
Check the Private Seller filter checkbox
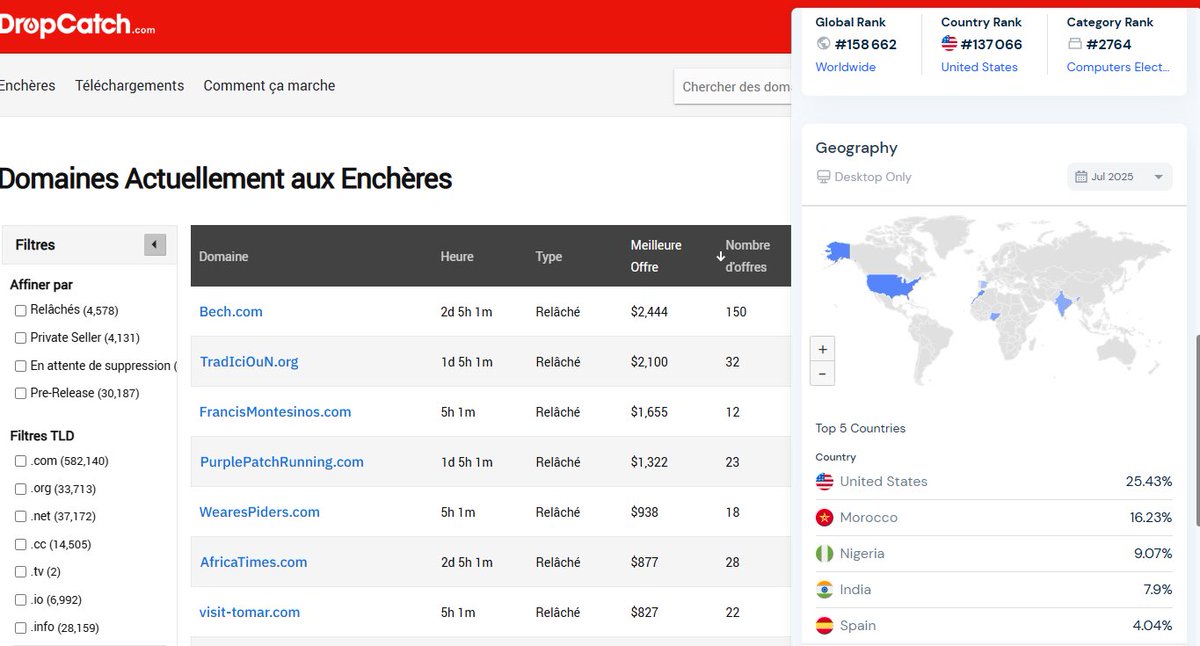pos(21,338)
